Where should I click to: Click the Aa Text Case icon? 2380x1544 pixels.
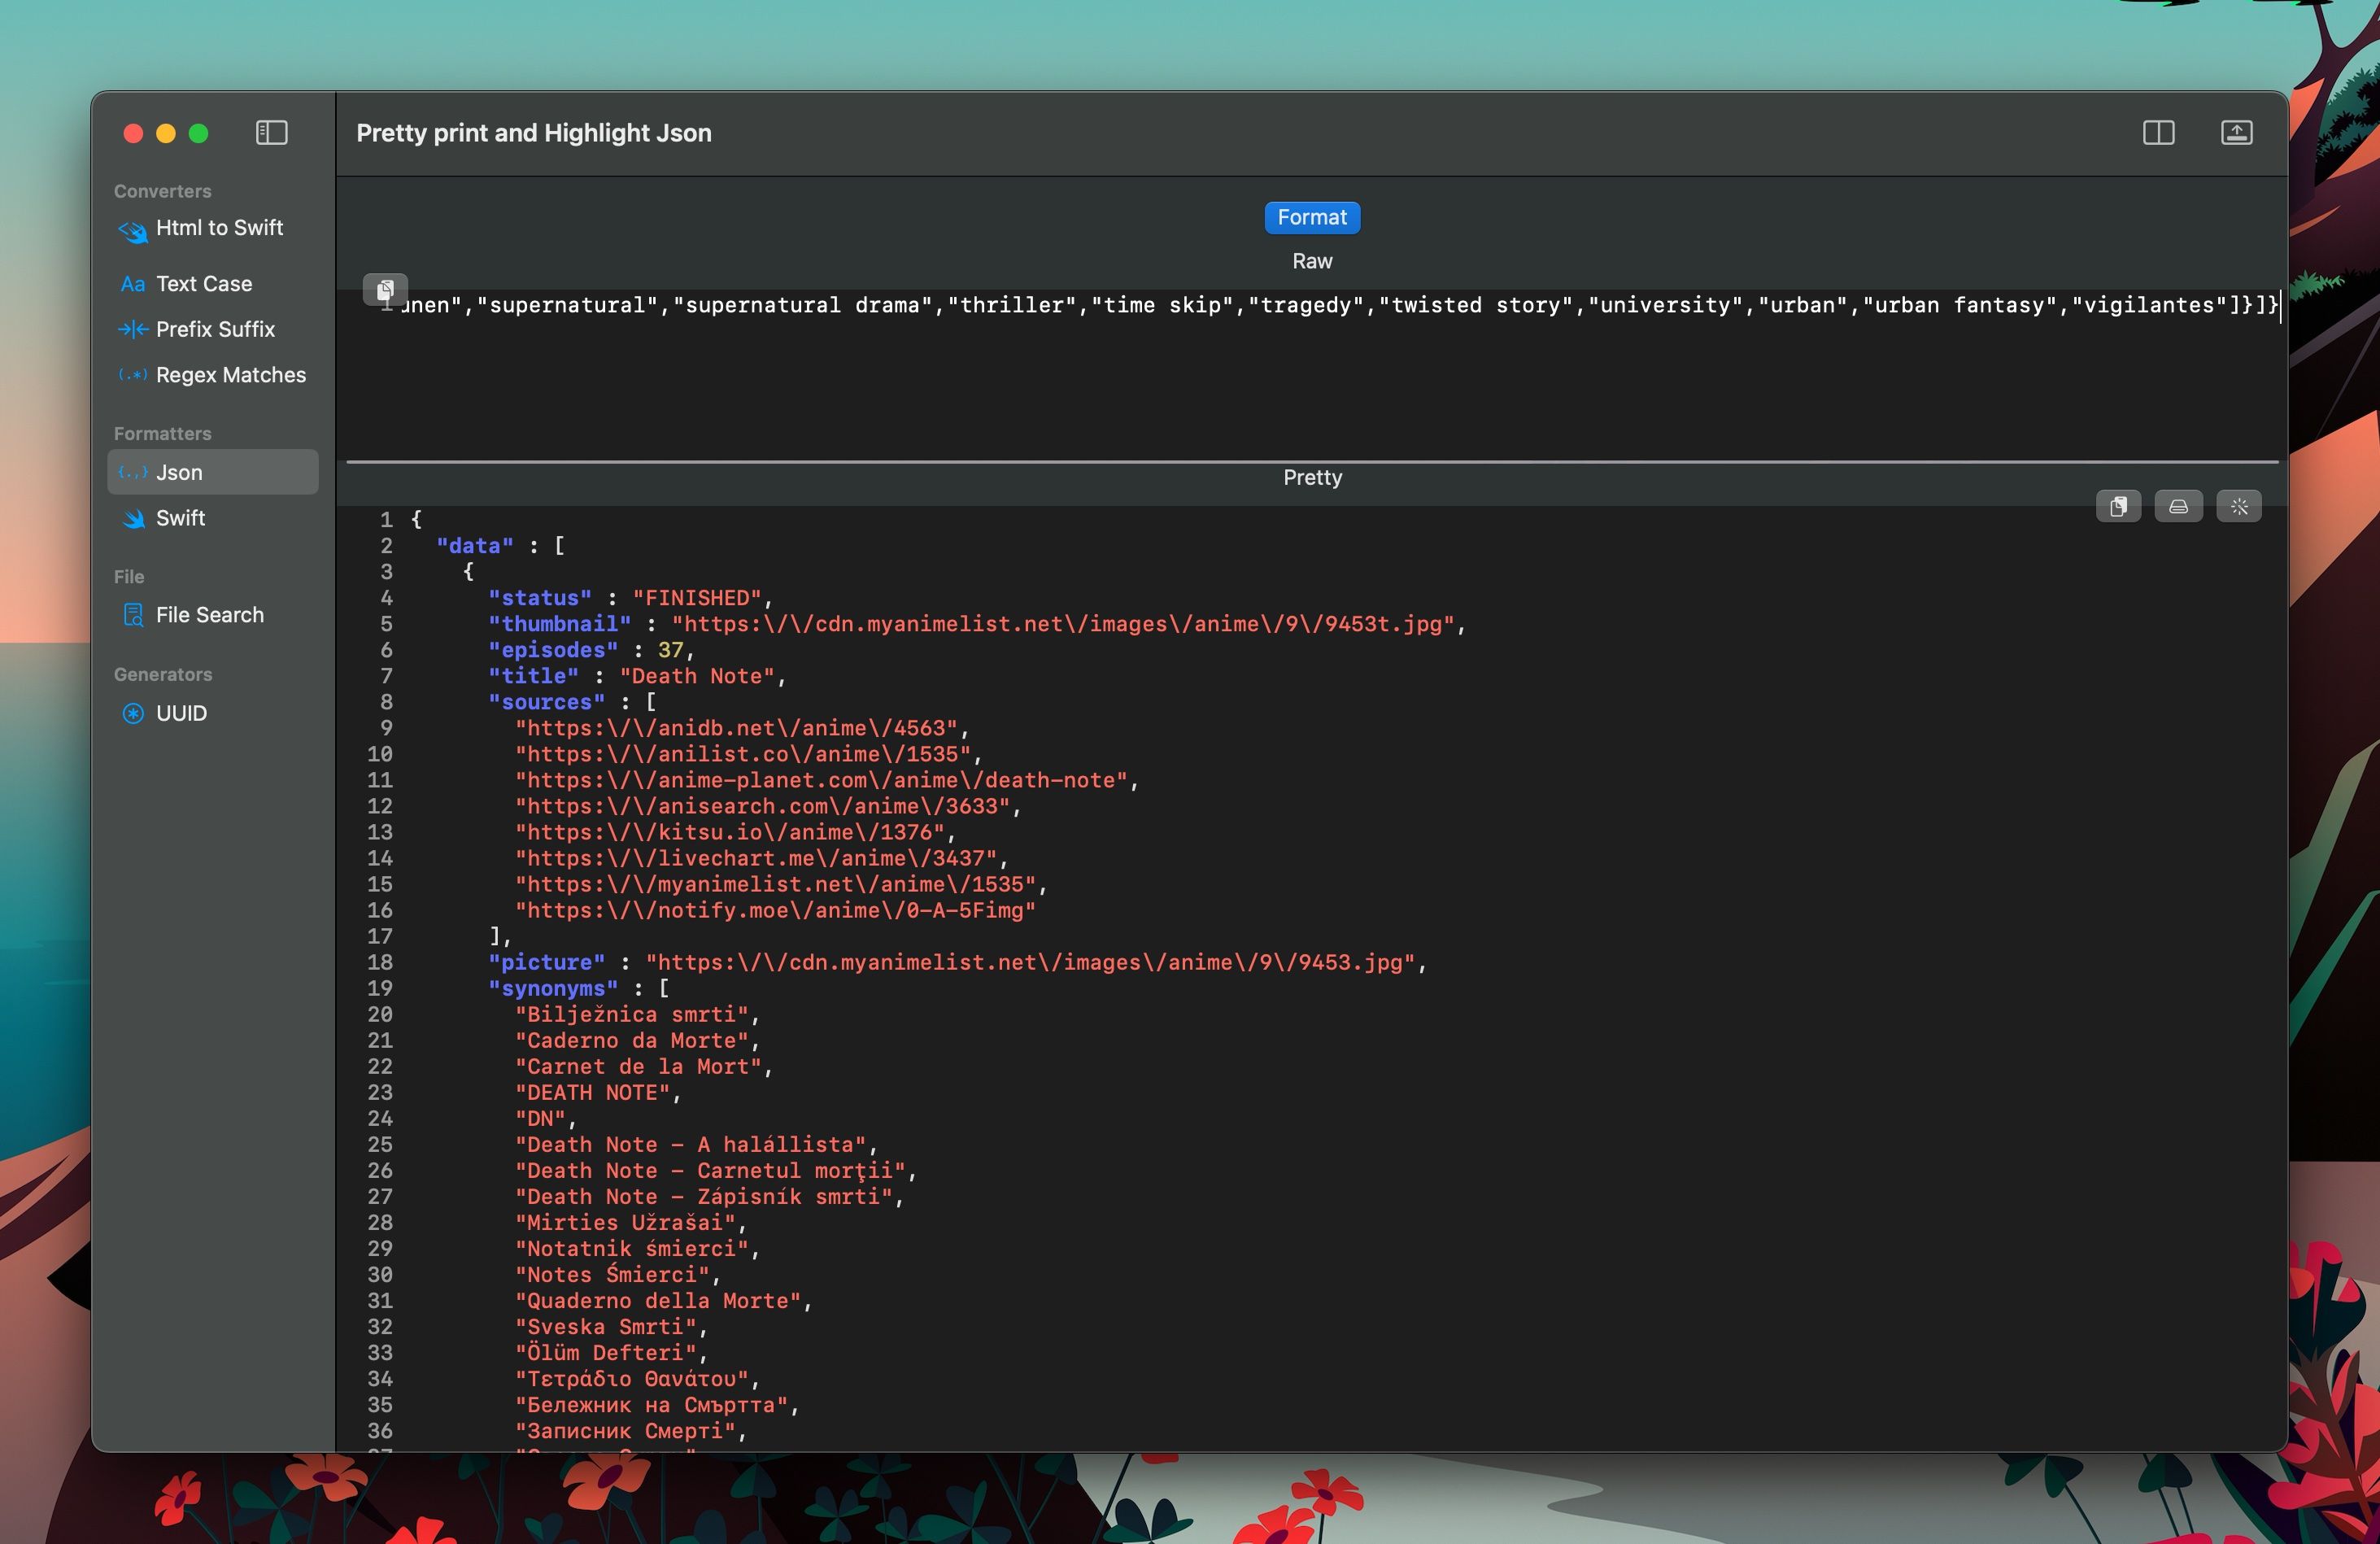tap(132, 284)
